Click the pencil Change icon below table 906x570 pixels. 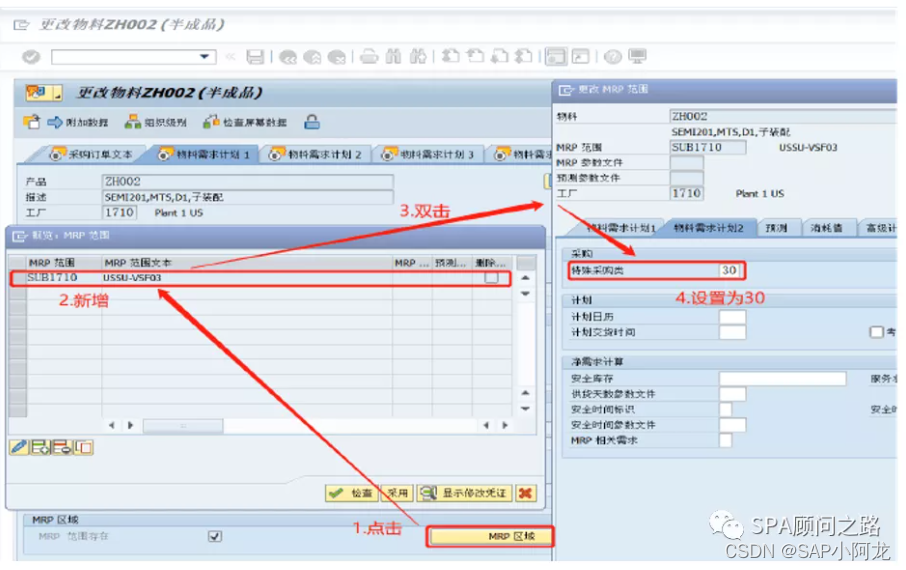[x=19, y=447]
